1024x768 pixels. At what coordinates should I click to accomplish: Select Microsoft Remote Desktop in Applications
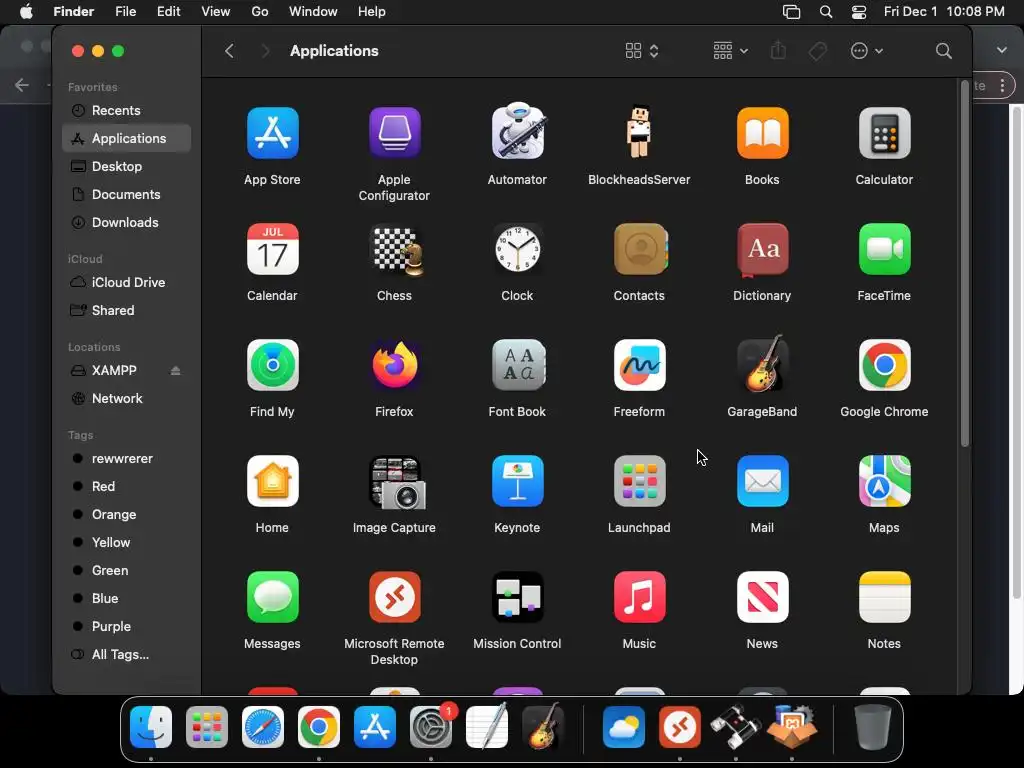(394, 597)
